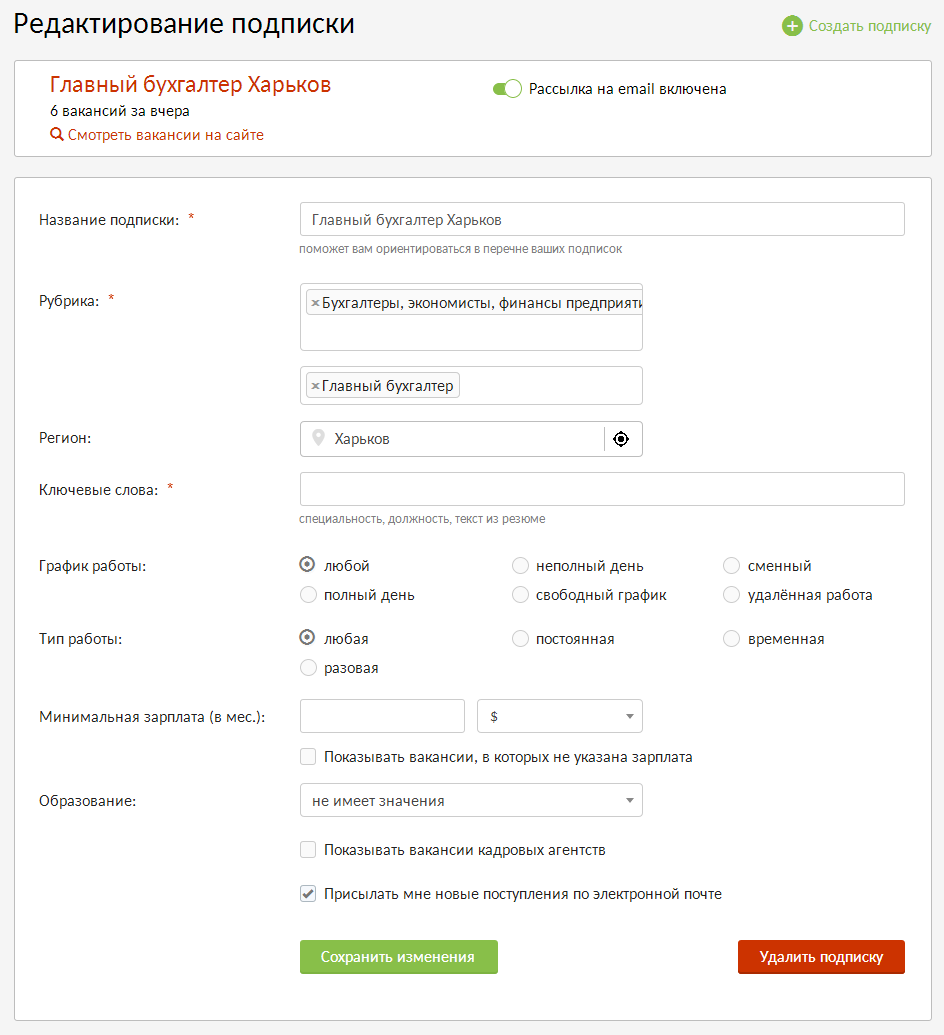Check Показывать вакансии без указанной зарплаты
This screenshot has height=1035, width=944.
308,757
